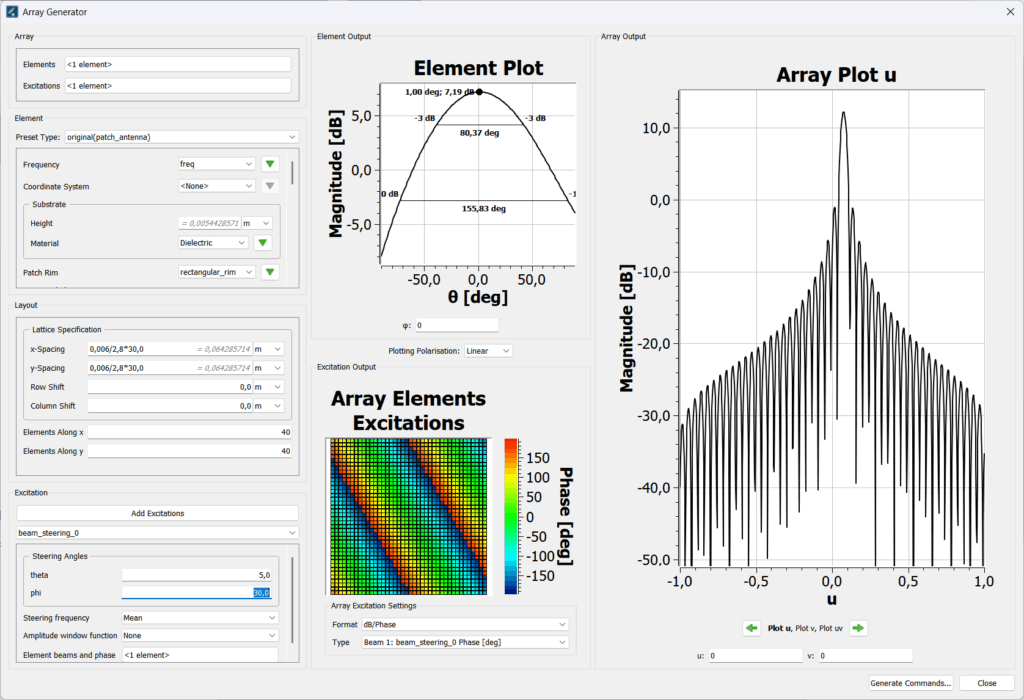The image size is (1024, 700).
Task: Click the Phase colorbar beside the excitations plot
Action: 513,515
